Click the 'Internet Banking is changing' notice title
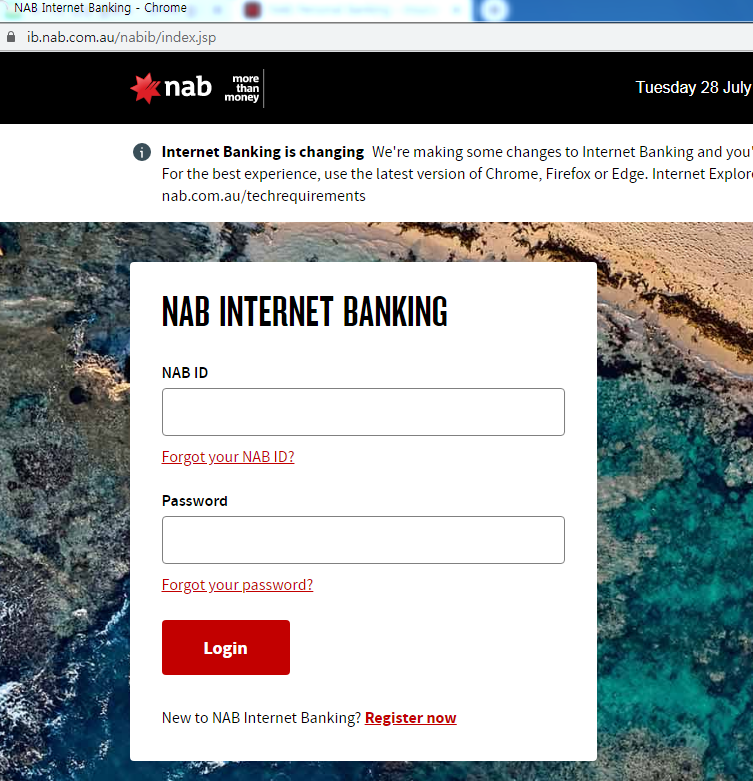This screenshot has height=781, width=753. tap(262, 151)
